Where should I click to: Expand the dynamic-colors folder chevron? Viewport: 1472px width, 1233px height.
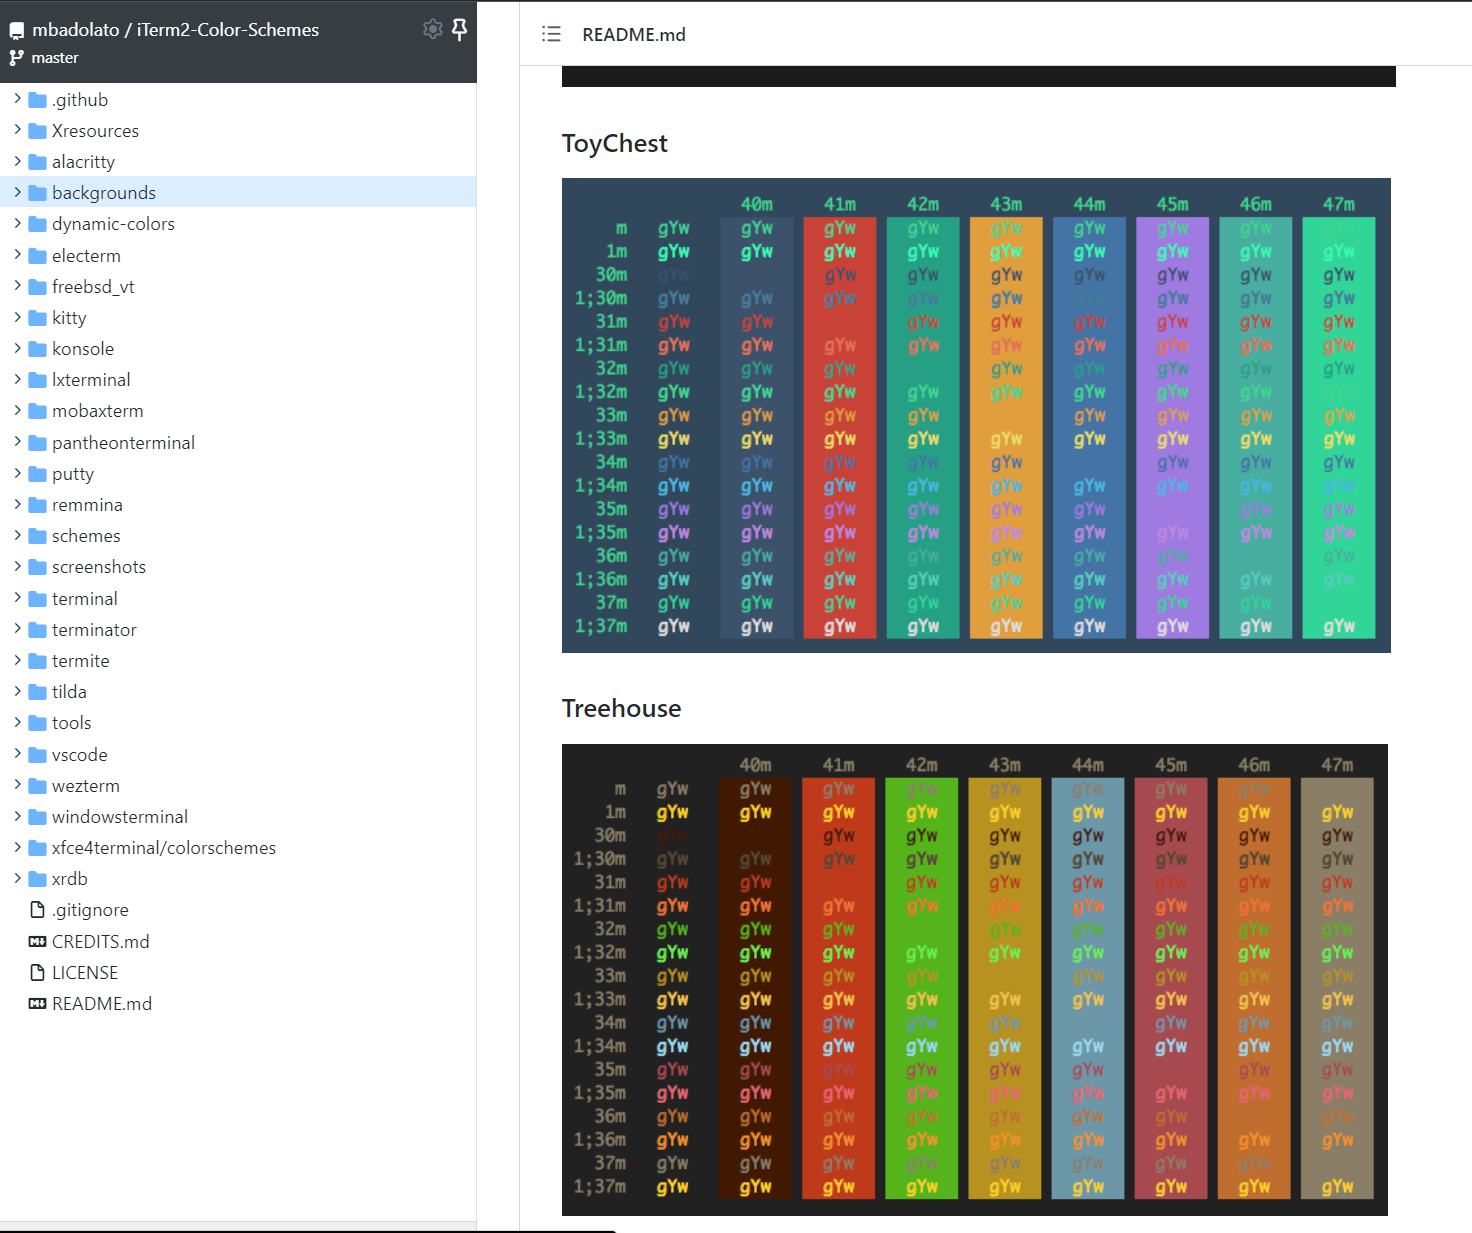pos(17,223)
